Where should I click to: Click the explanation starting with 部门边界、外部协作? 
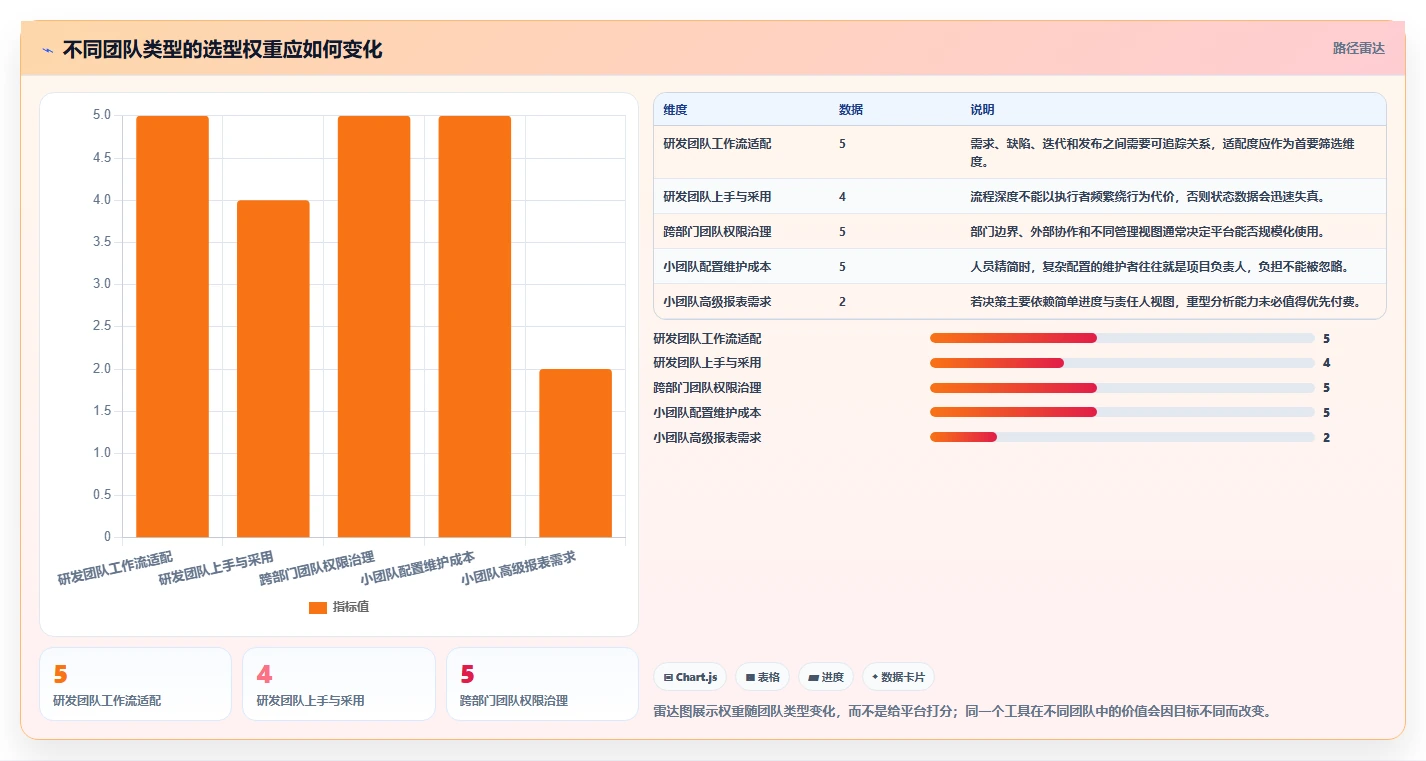1147,232
